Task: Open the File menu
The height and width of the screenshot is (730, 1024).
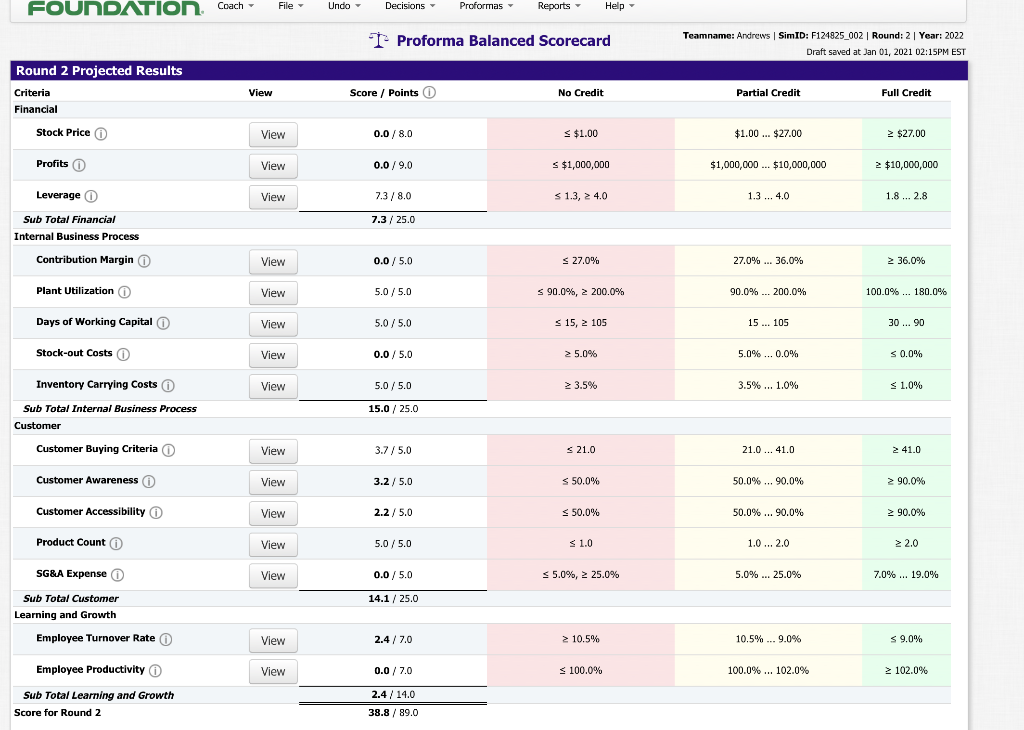Action: point(290,6)
